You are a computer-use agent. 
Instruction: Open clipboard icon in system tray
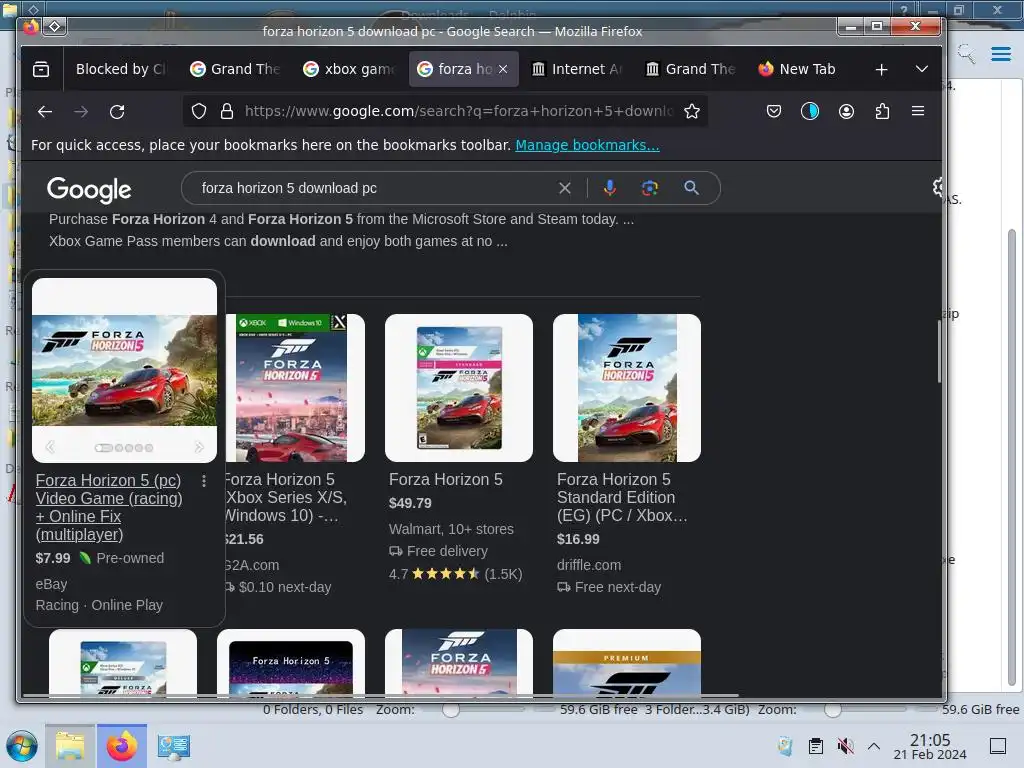coord(816,746)
